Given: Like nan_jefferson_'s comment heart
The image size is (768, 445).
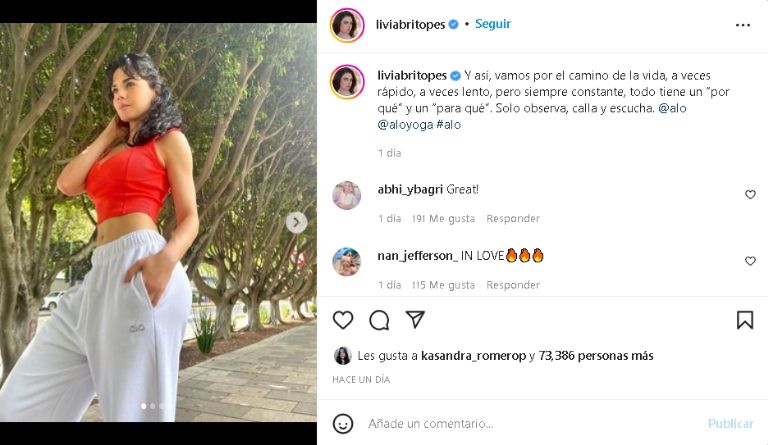Looking at the screenshot, I should coord(750,261).
